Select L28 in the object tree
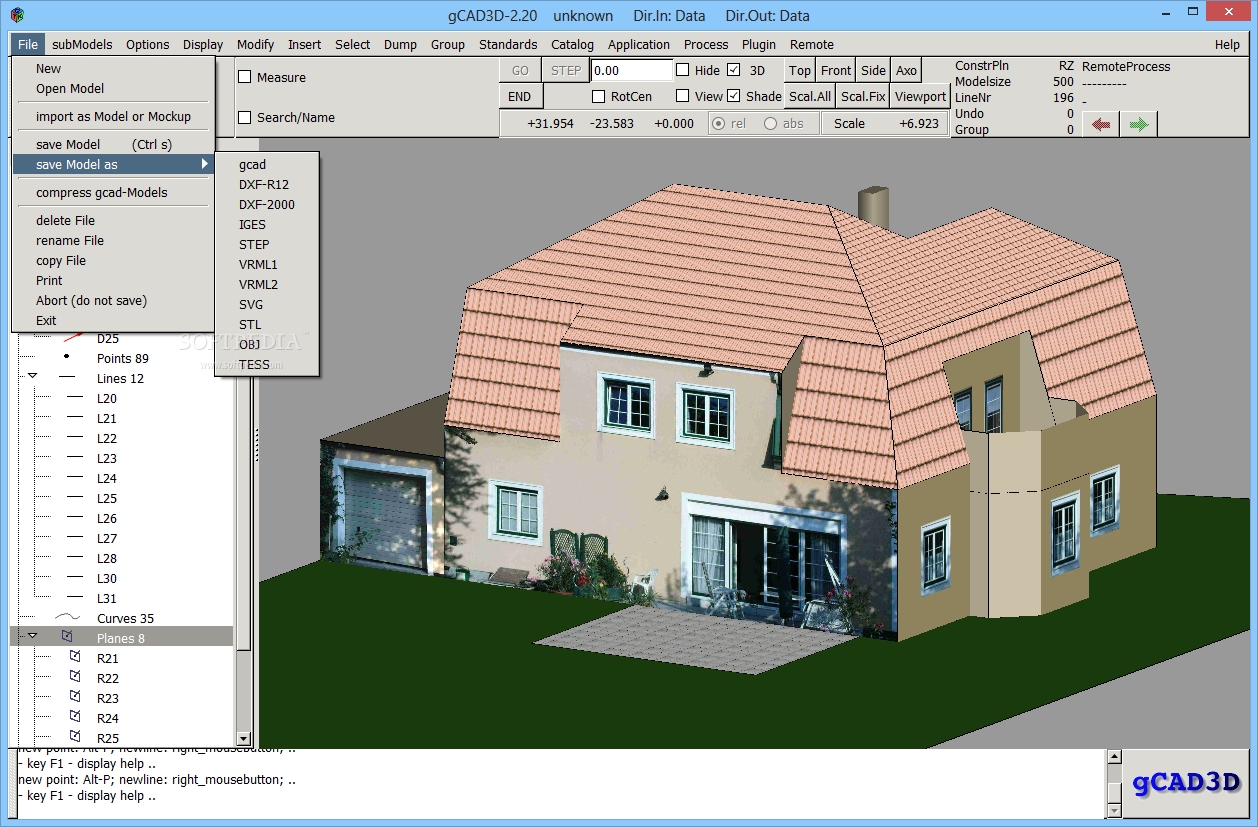This screenshot has height=827, width=1258. click(x=107, y=558)
